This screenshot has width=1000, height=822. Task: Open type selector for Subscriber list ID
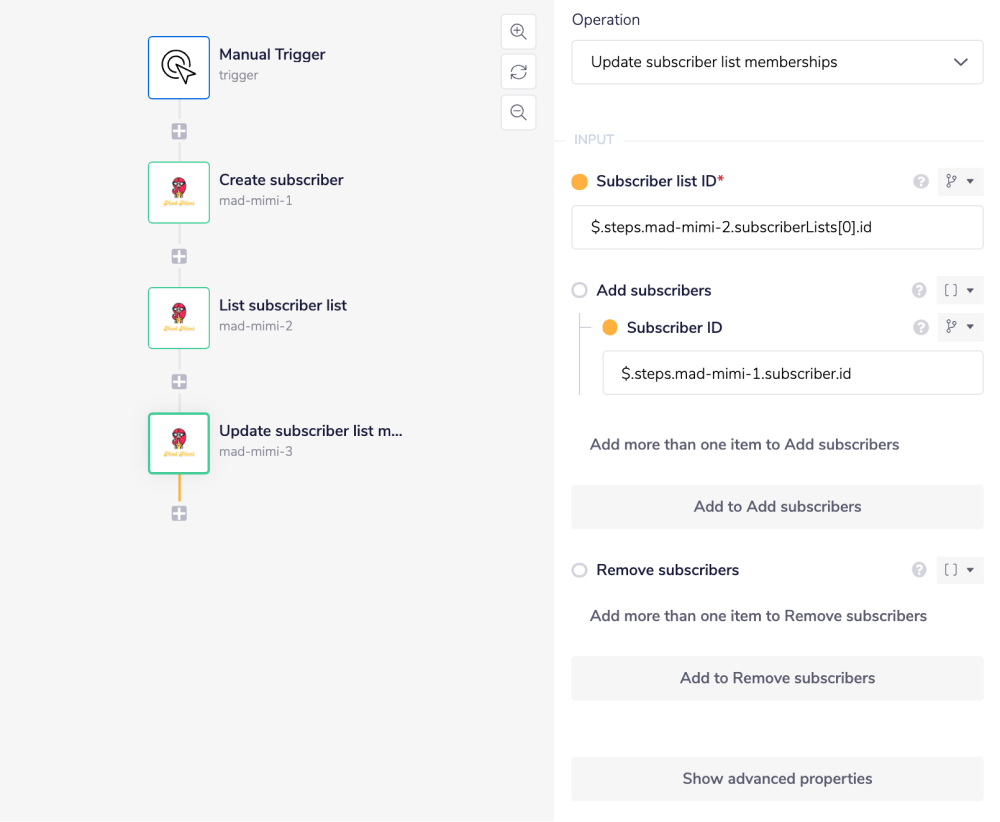click(959, 182)
